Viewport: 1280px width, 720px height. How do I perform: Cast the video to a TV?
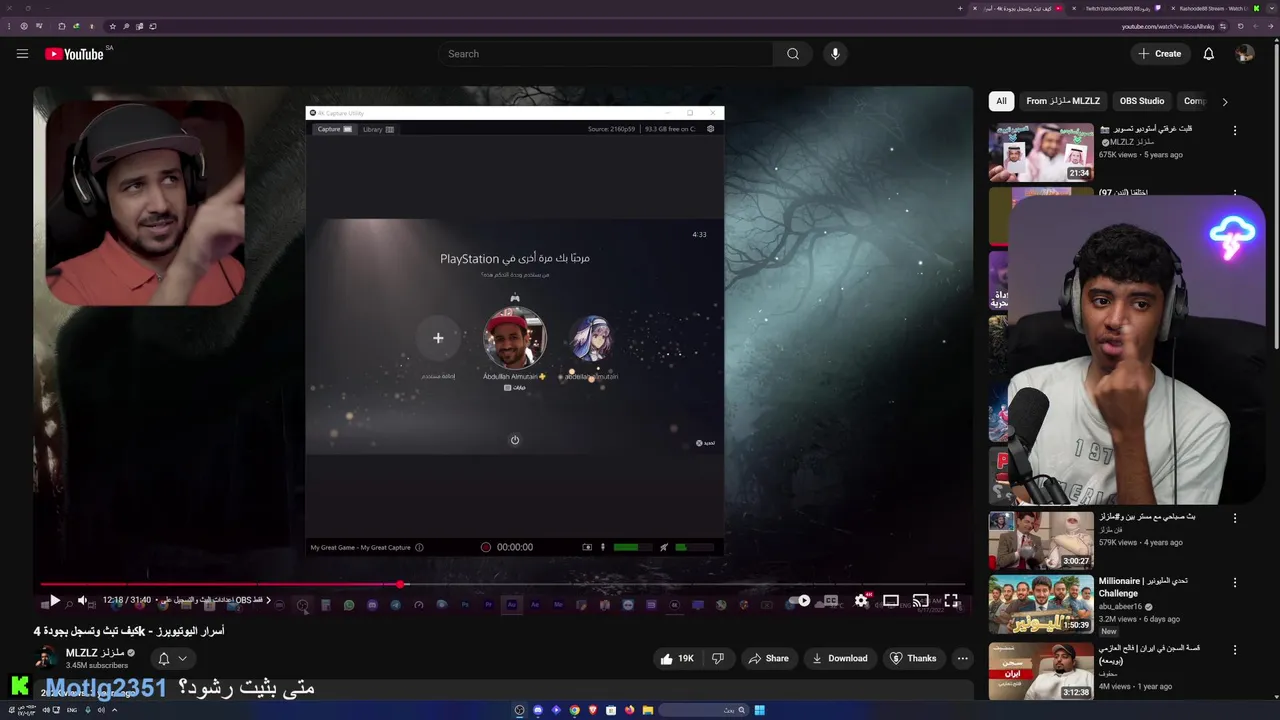920,601
